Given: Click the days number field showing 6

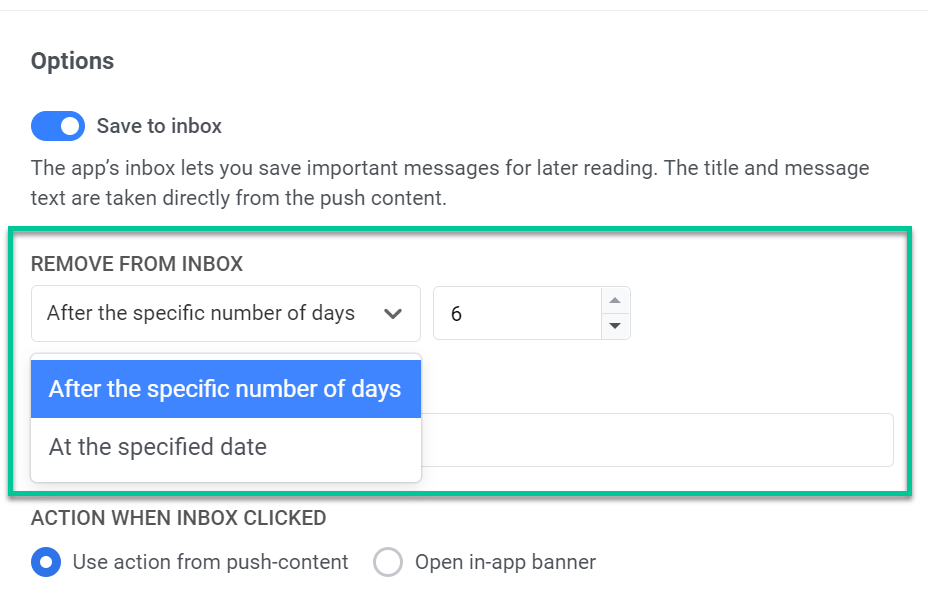Looking at the screenshot, I should pyautogui.click(x=515, y=314).
